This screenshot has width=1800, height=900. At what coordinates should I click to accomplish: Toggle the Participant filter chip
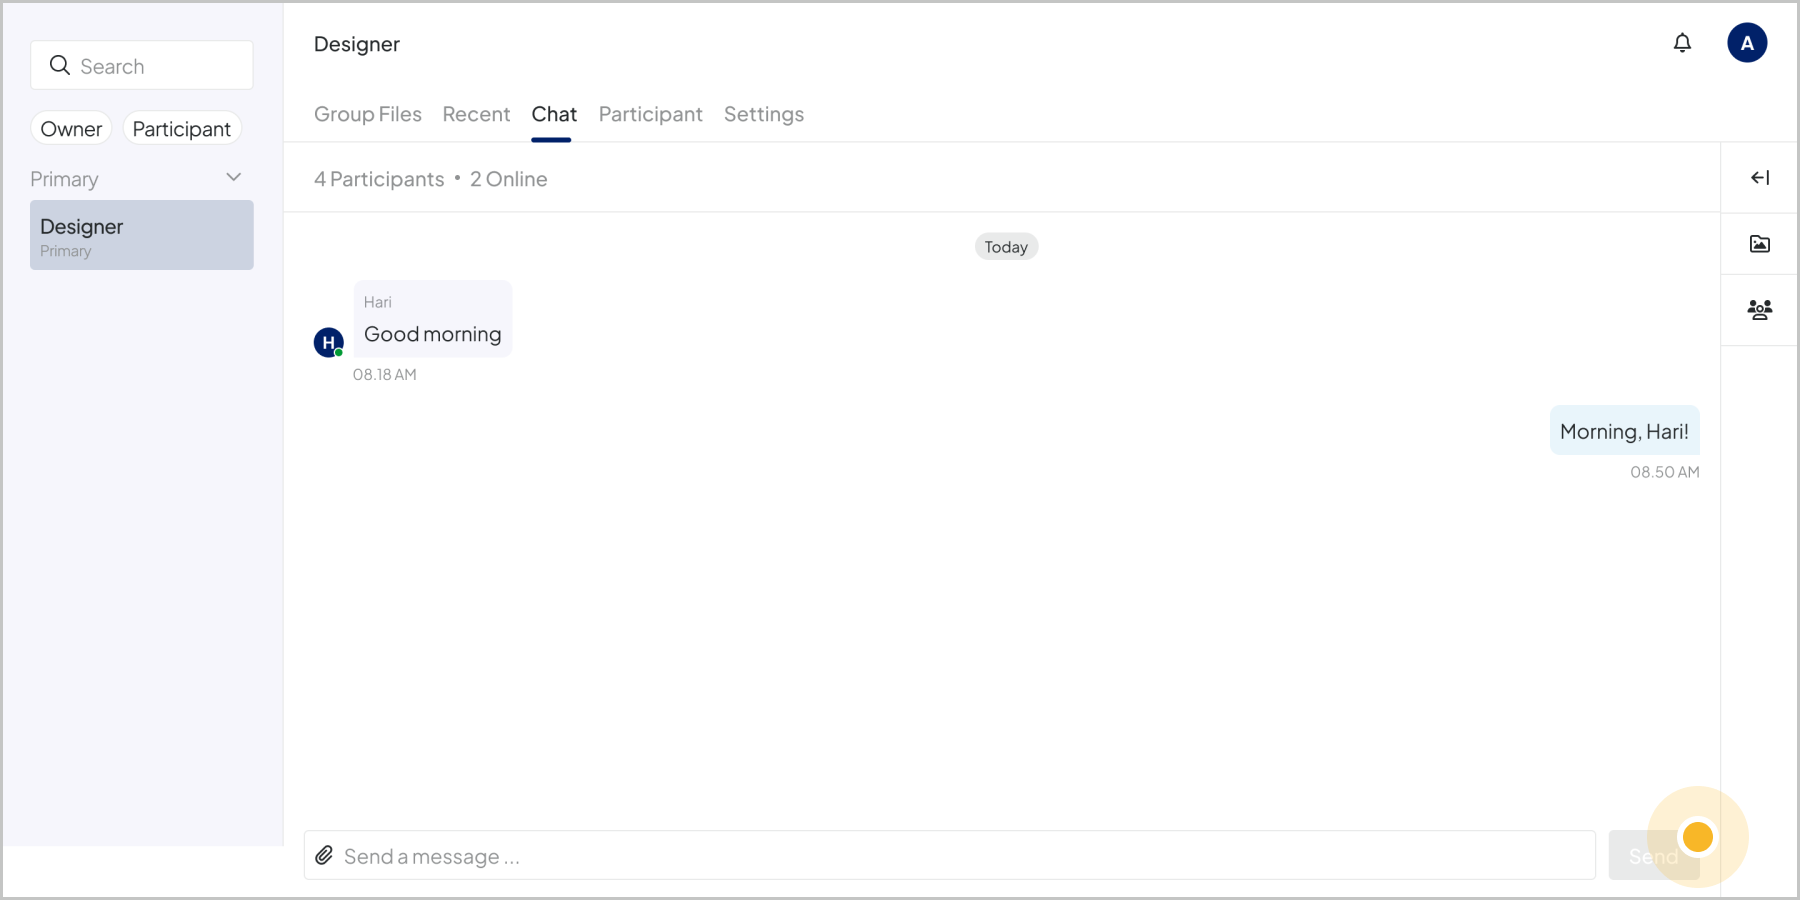pos(181,129)
